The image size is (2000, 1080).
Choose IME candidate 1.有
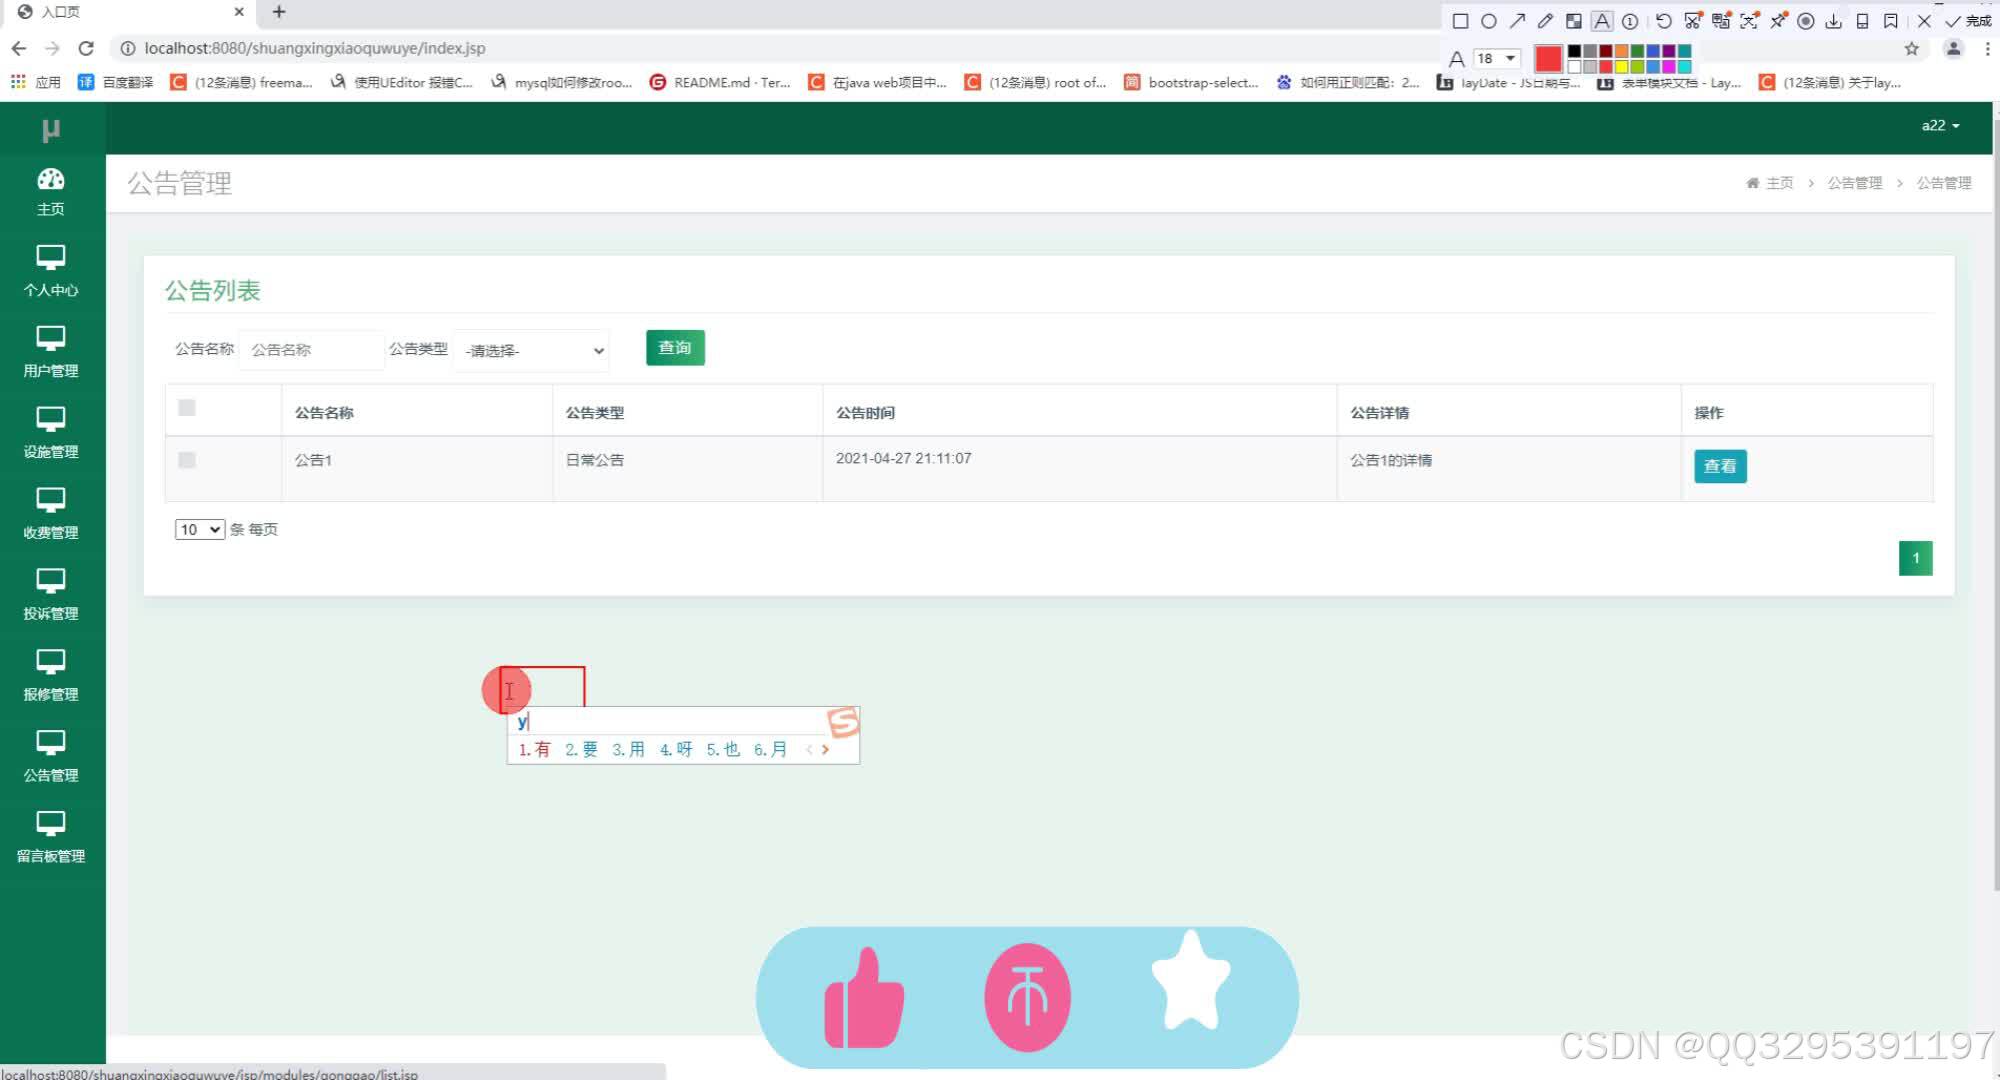(534, 749)
